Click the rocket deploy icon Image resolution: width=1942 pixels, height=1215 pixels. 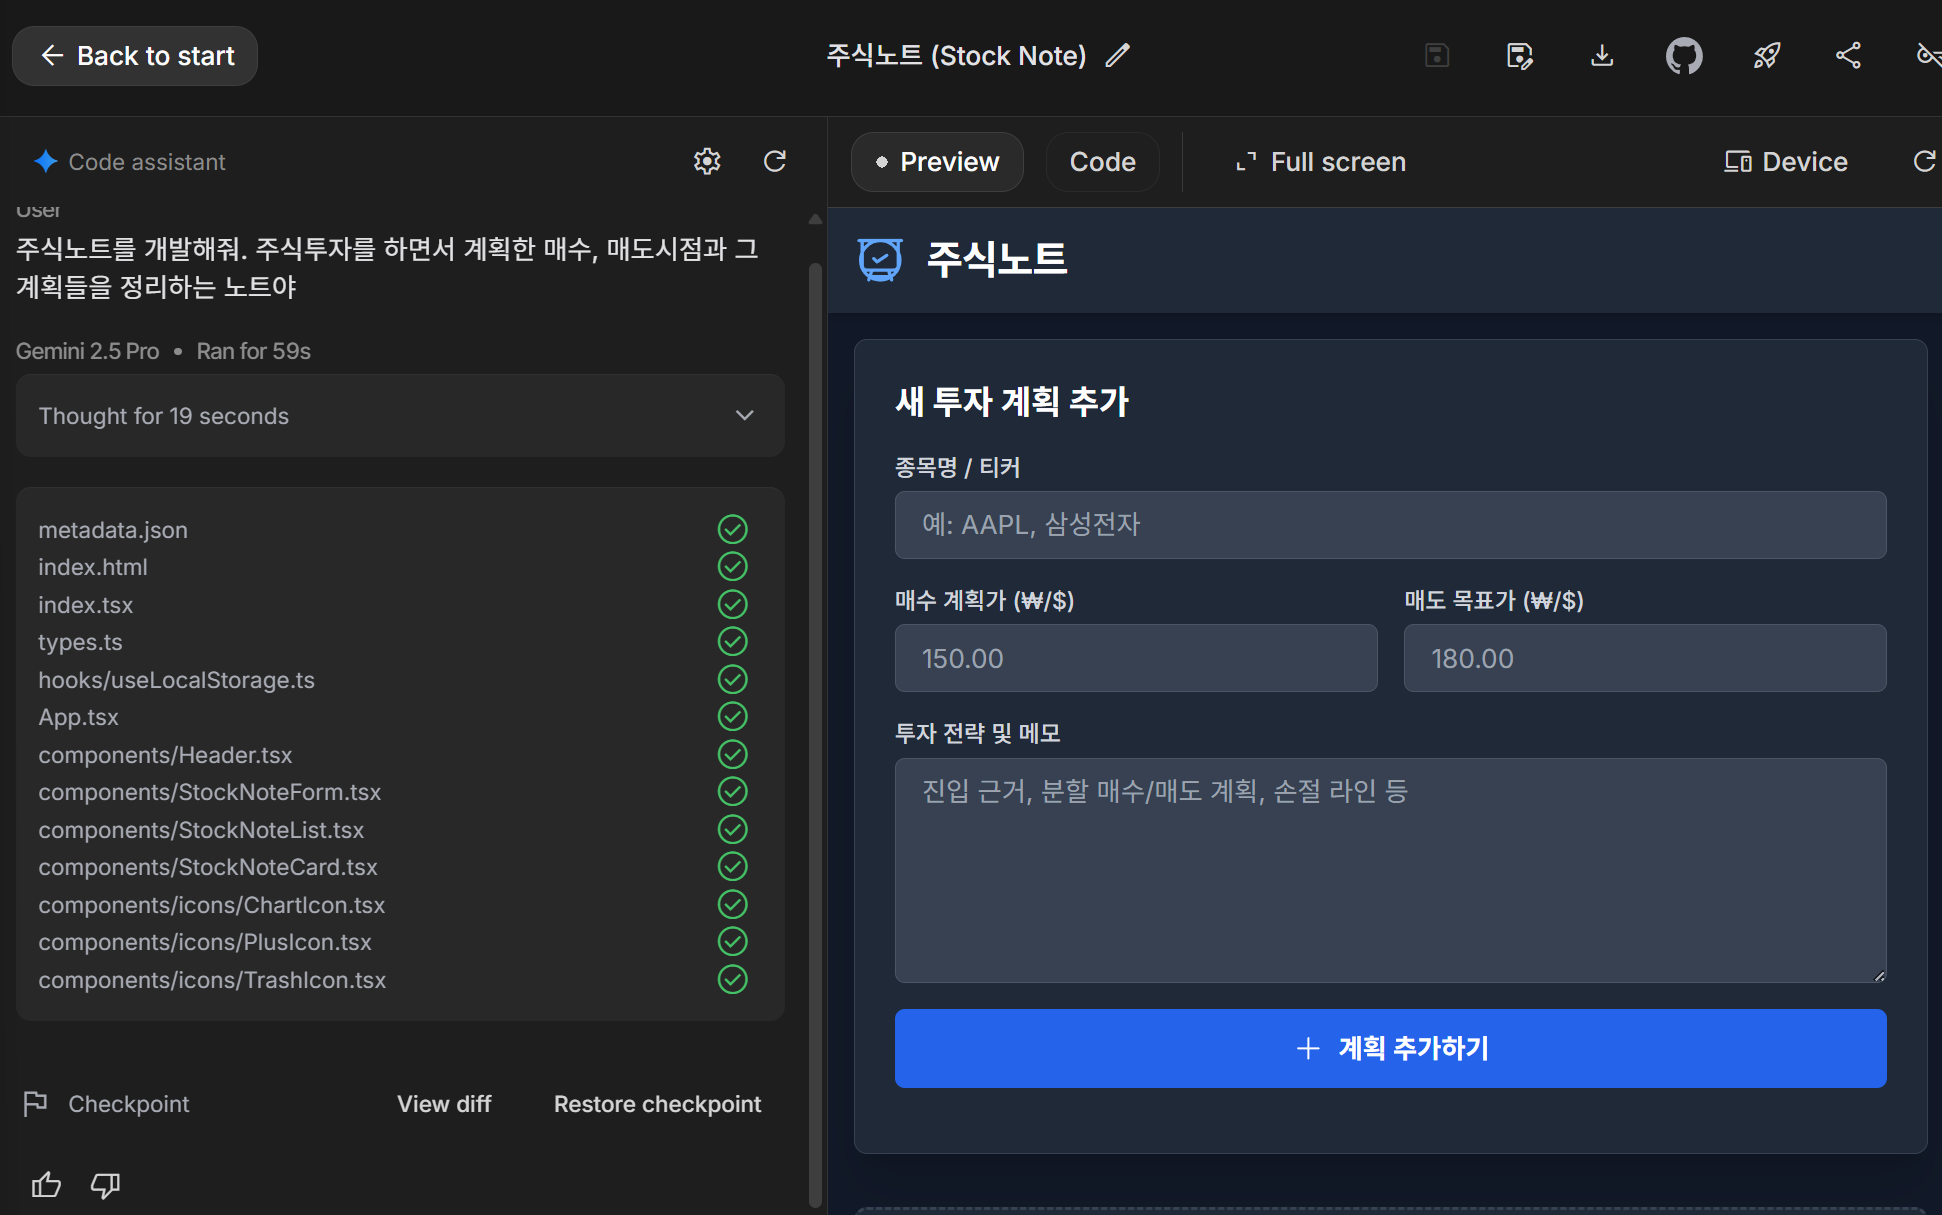tap(1767, 56)
